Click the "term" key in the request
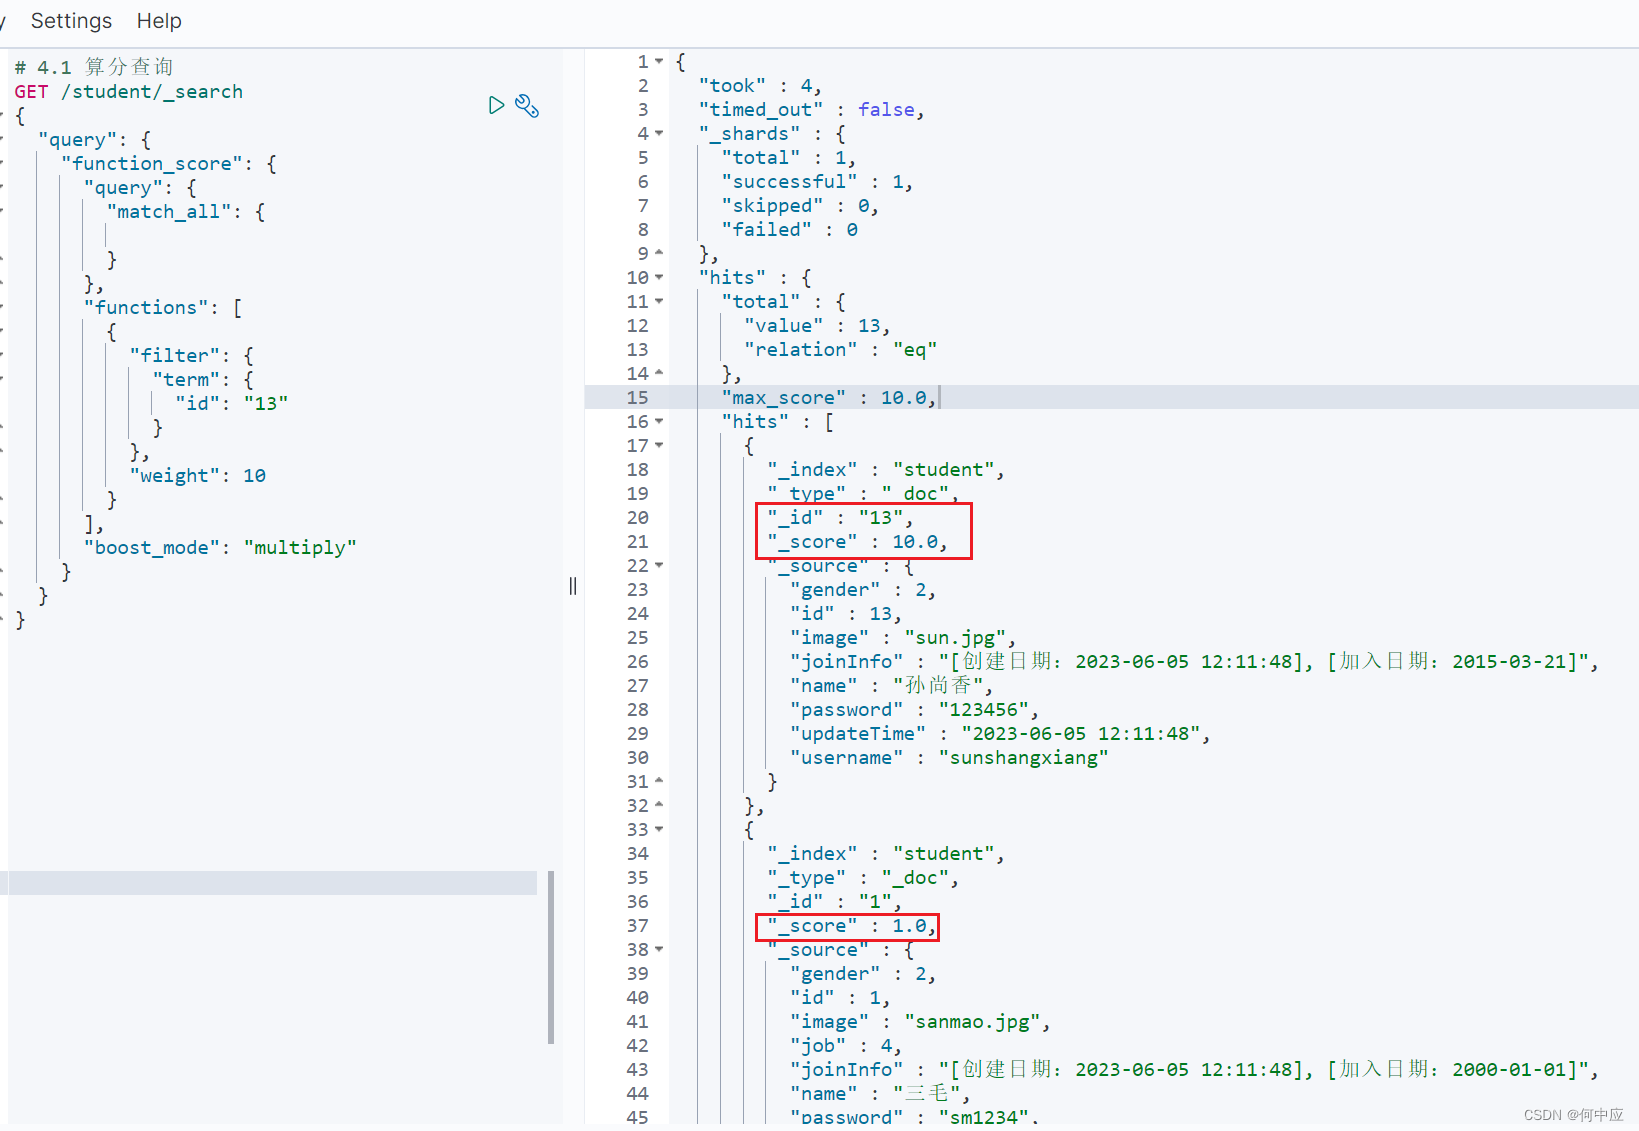1639x1131 pixels. pyautogui.click(x=186, y=379)
